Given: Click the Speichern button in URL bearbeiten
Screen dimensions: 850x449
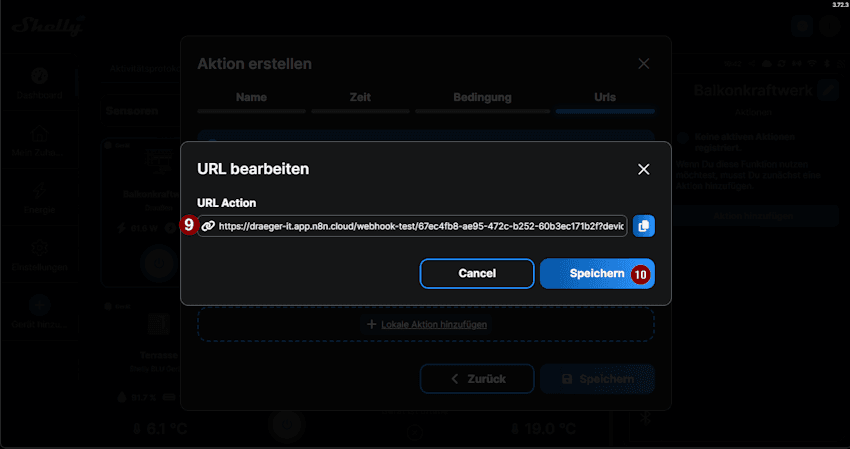Looking at the screenshot, I should point(597,273).
